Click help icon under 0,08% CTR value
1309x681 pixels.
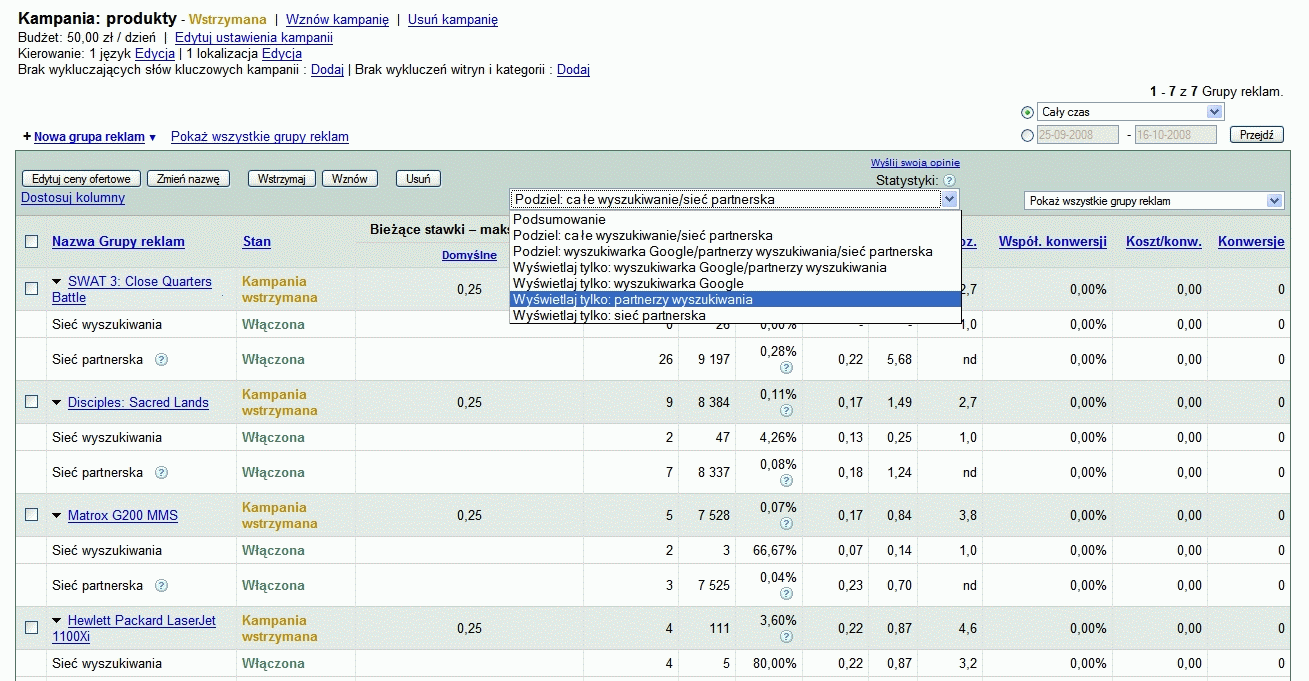click(786, 480)
